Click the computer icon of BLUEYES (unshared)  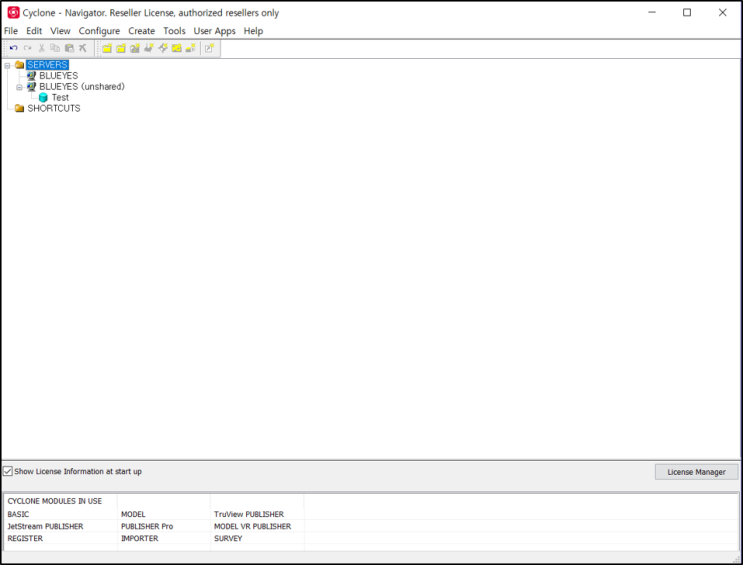(31, 86)
